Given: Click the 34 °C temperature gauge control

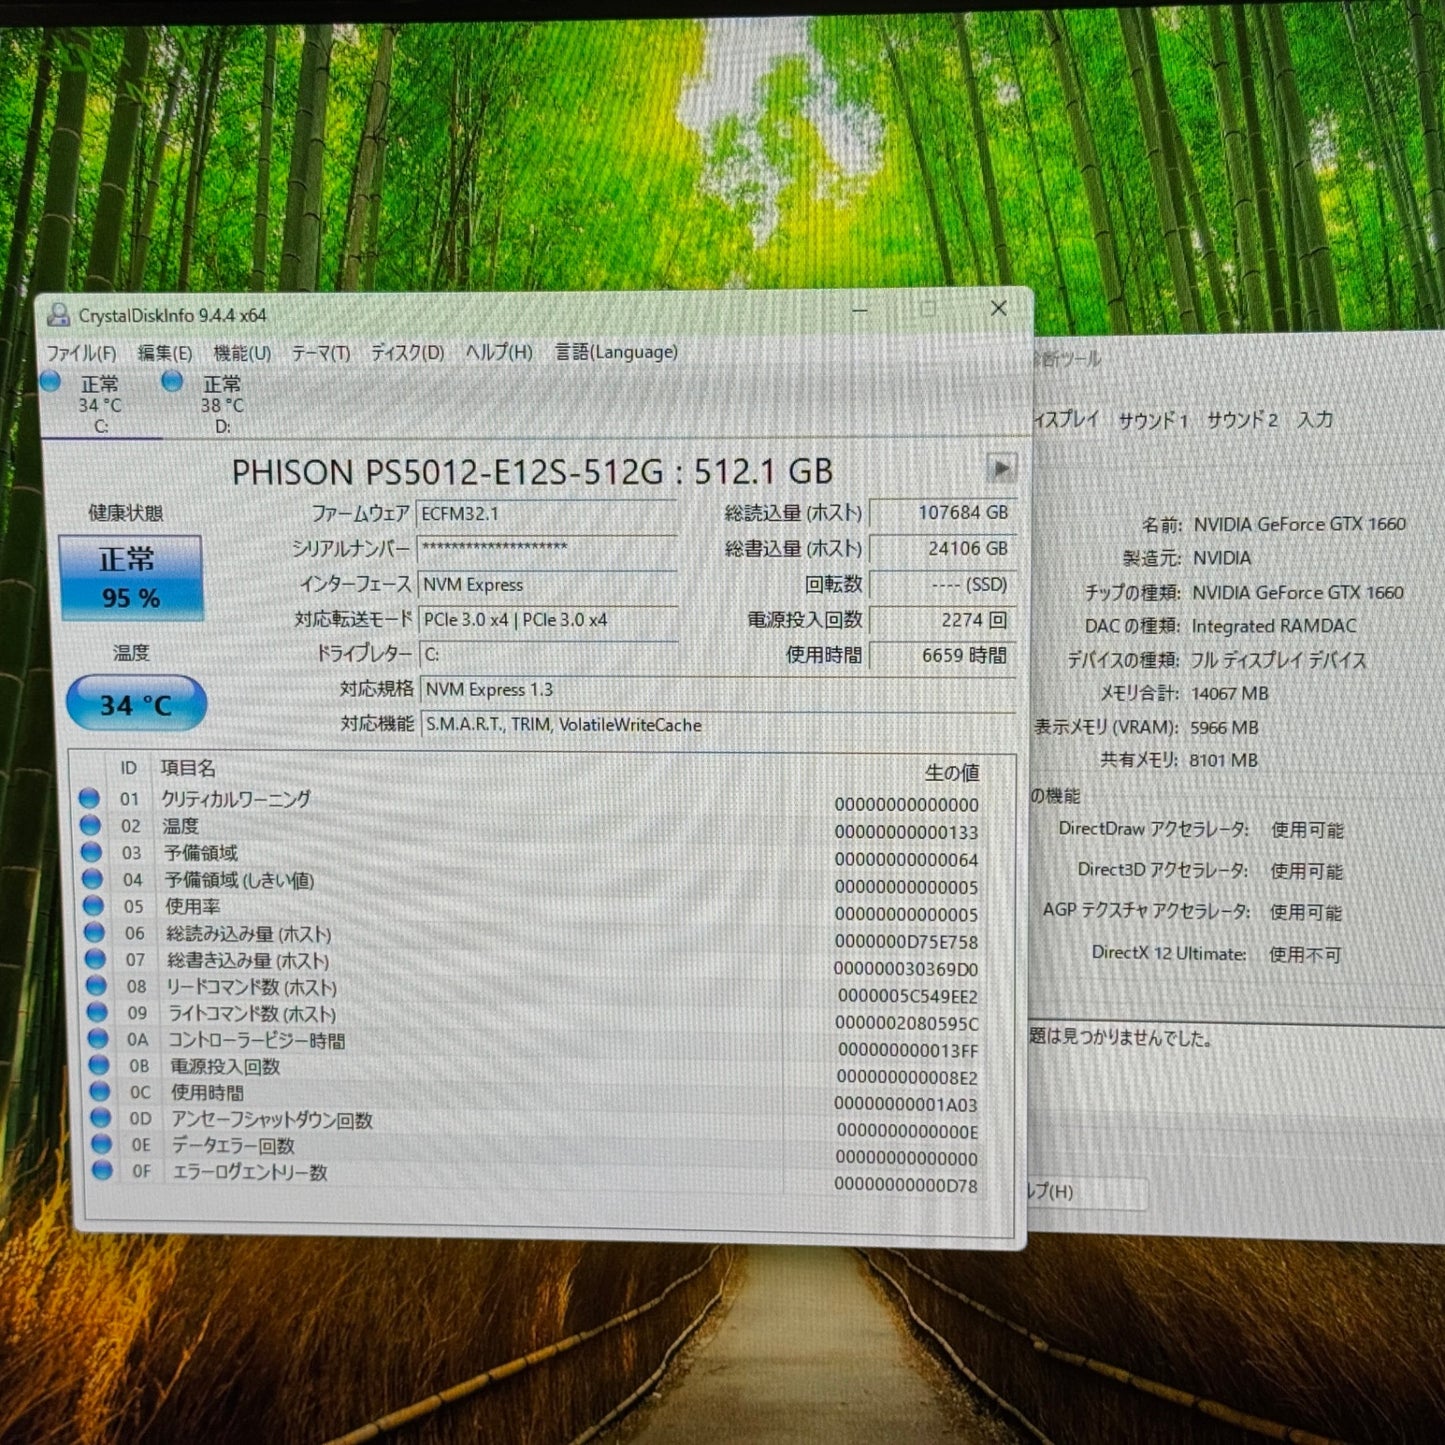Looking at the screenshot, I should pyautogui.click(x=135, y=703).
